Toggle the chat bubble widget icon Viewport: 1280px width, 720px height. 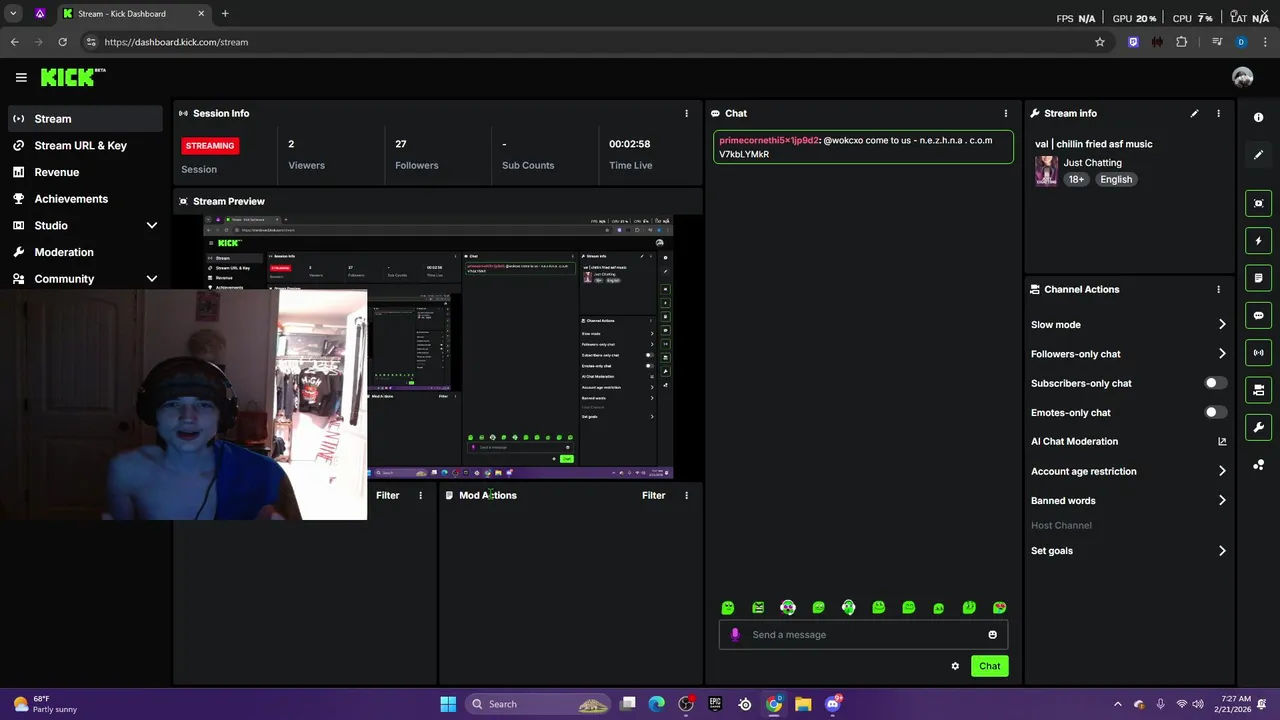[1258, 315]
